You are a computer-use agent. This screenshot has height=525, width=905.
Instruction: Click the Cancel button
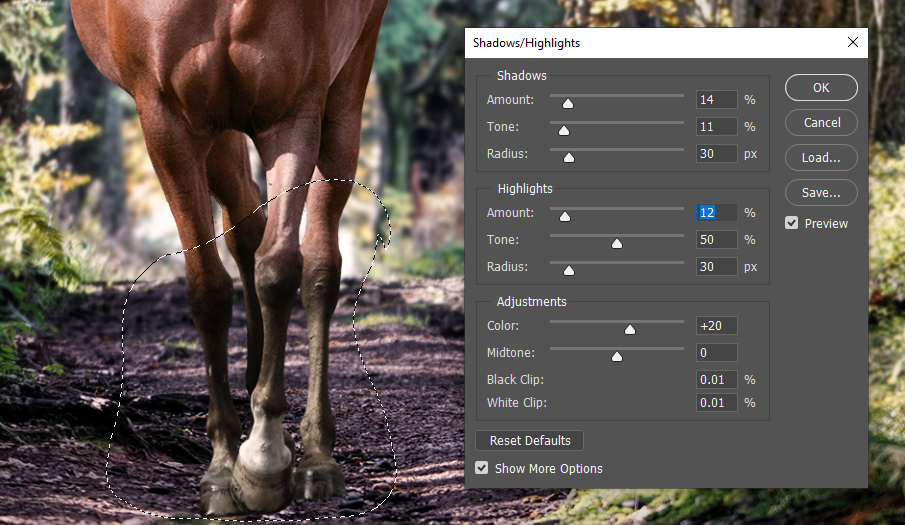coord(821,122)
